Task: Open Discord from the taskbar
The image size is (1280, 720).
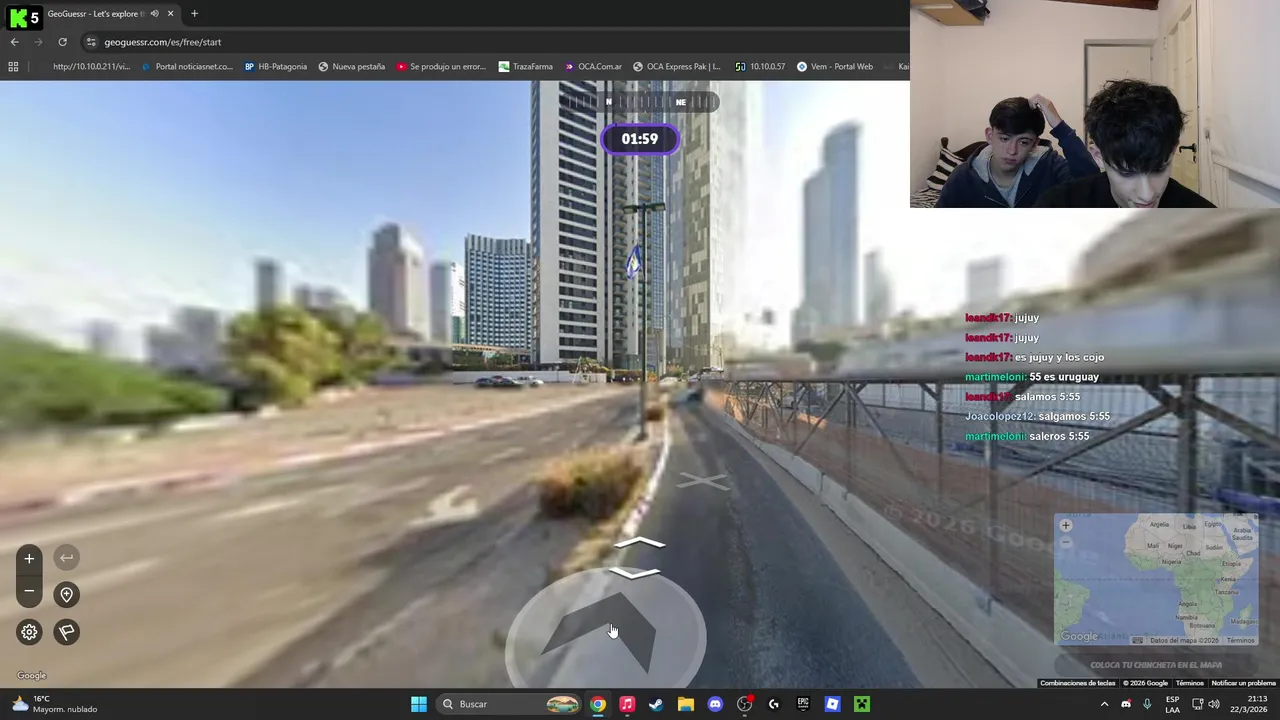Action: click(715, 704)
